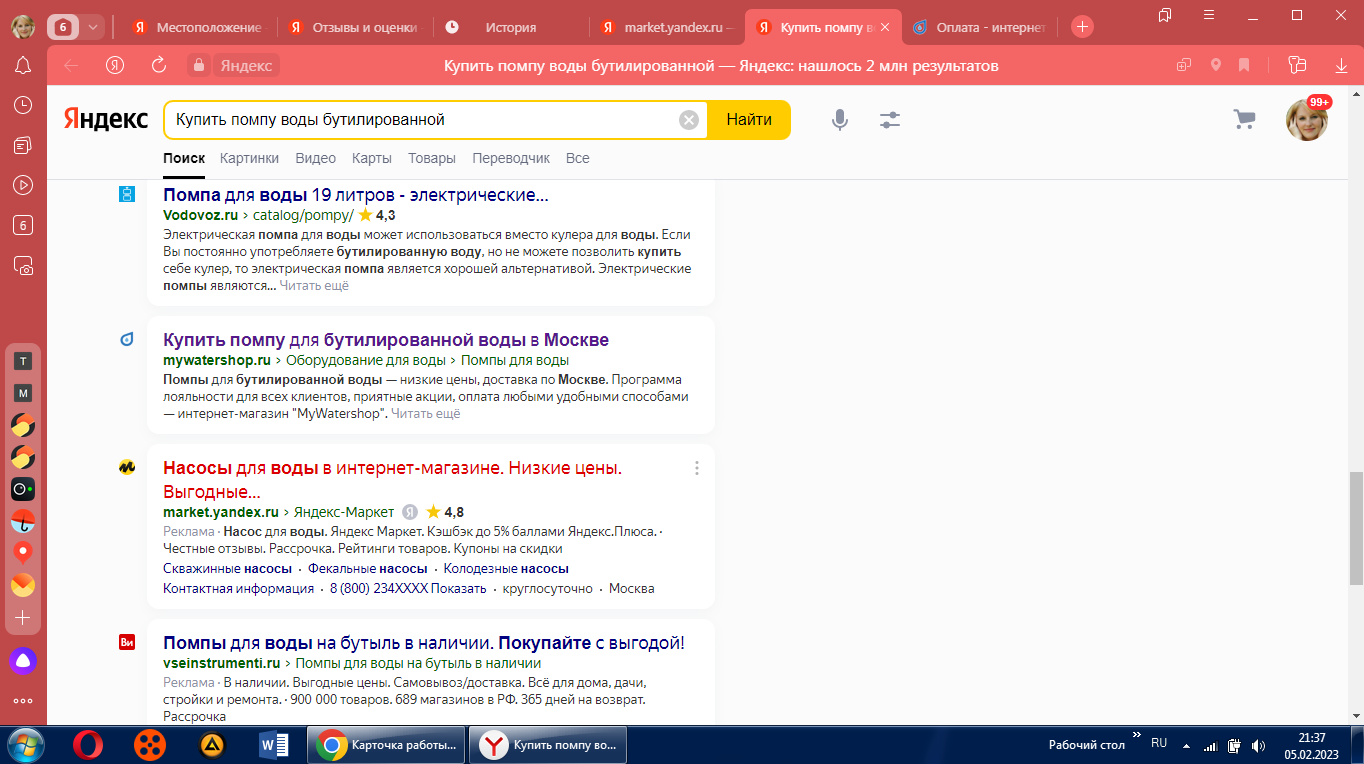Screen dimensions: 1364x764
Task: Select the Картинки search category
Action: coord(250,158)
